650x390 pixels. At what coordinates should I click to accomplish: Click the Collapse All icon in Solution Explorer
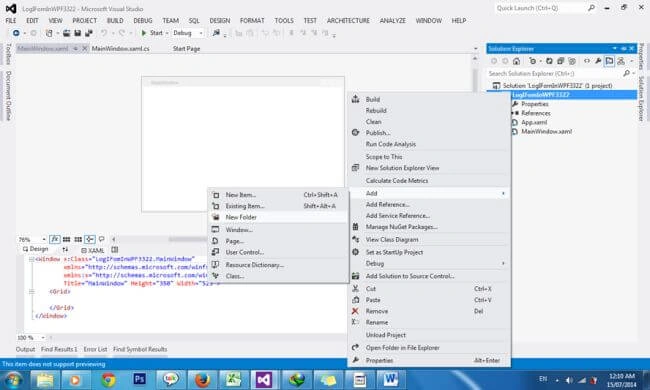coord(560,61)
